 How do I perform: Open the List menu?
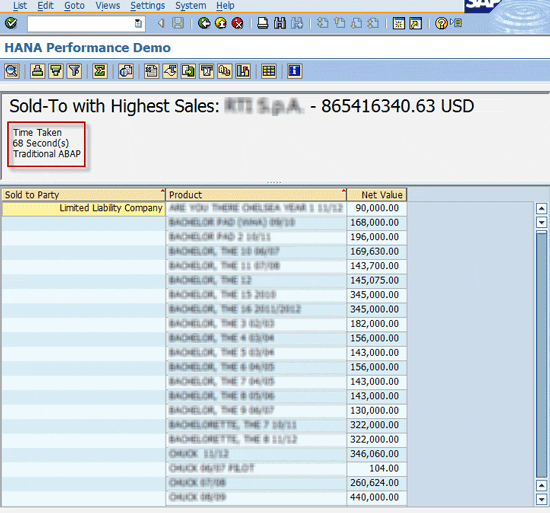tap(20, 6)
